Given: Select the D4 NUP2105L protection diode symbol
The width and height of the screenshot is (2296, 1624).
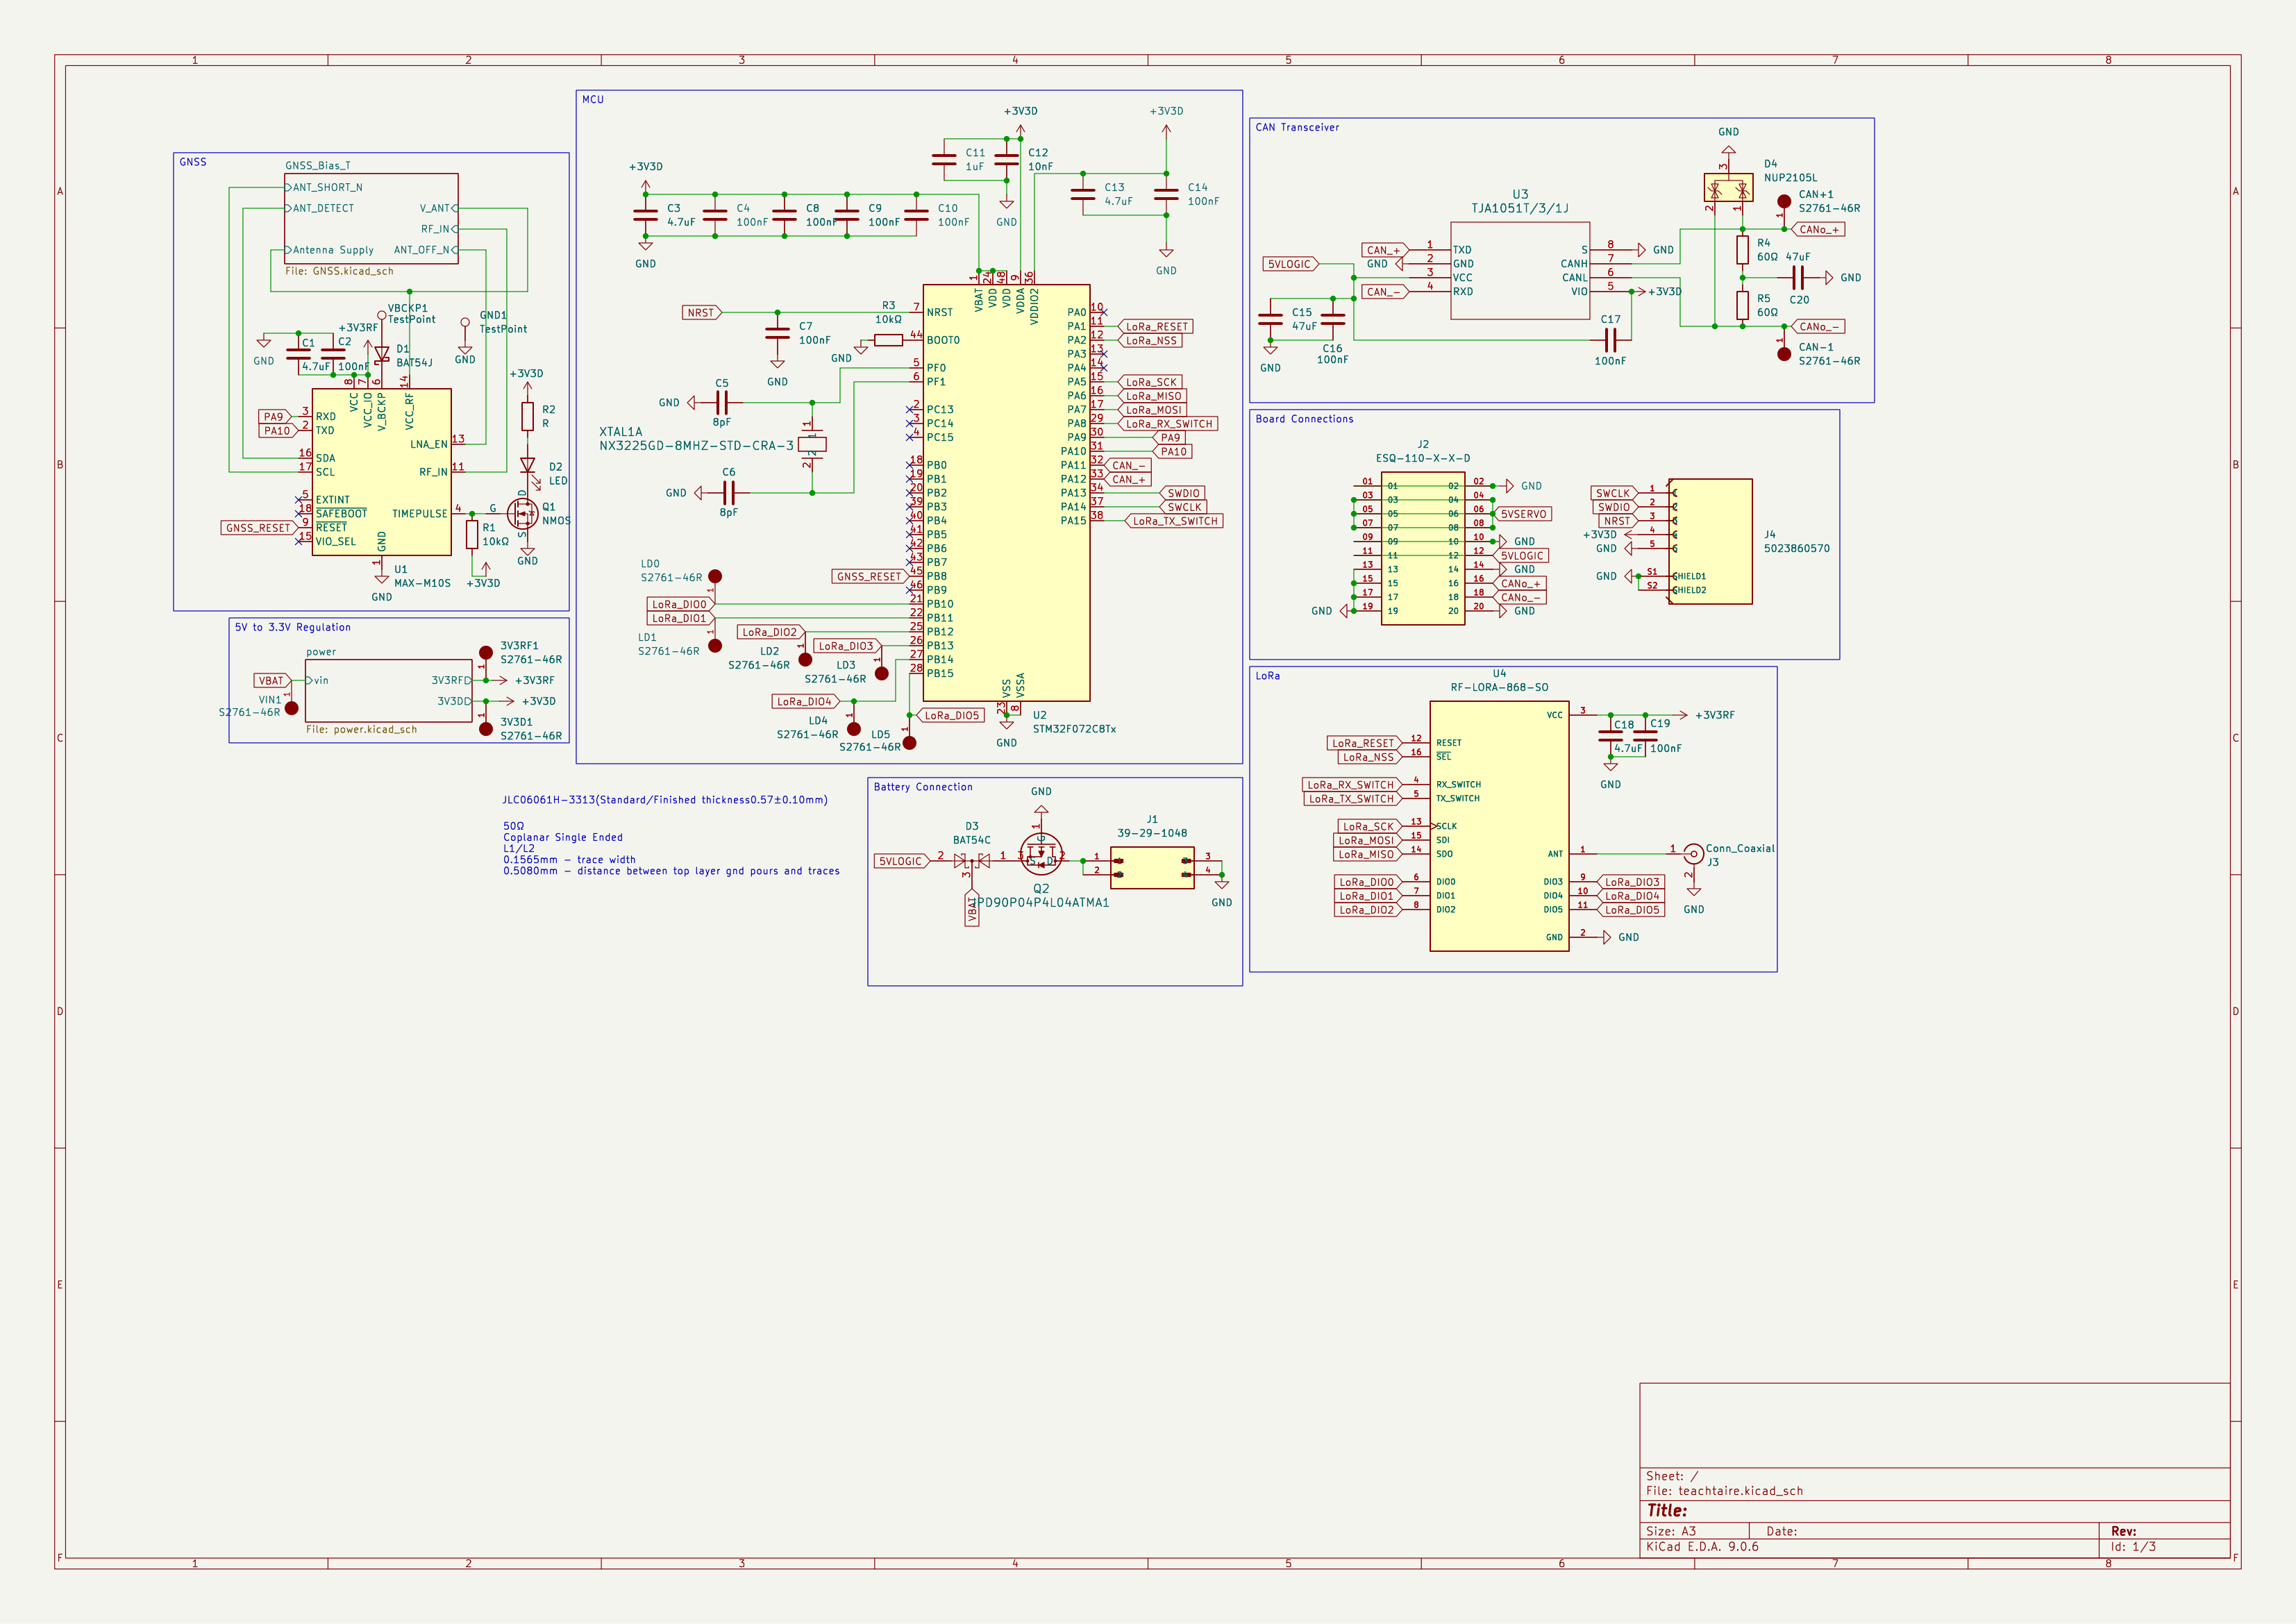Looking at the screenshot, I should (x=1728, y=187).
